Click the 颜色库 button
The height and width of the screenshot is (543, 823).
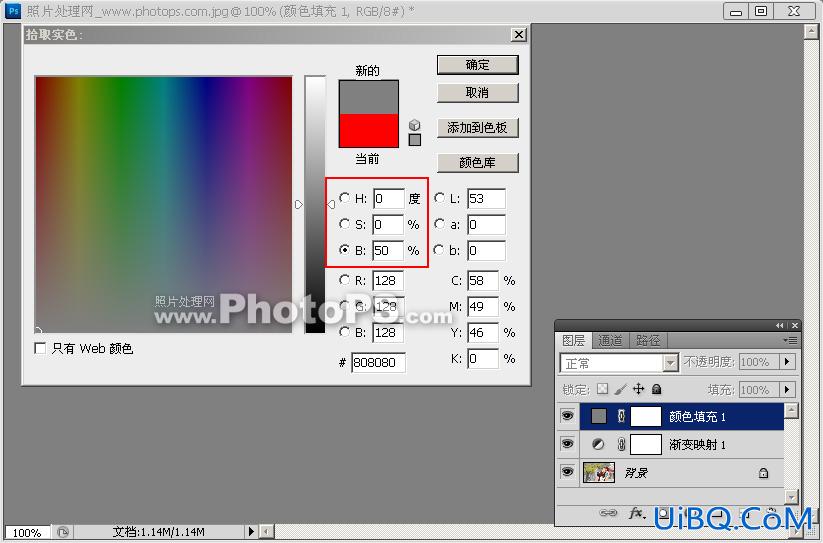pyautogui.click(x=478, y=163)
